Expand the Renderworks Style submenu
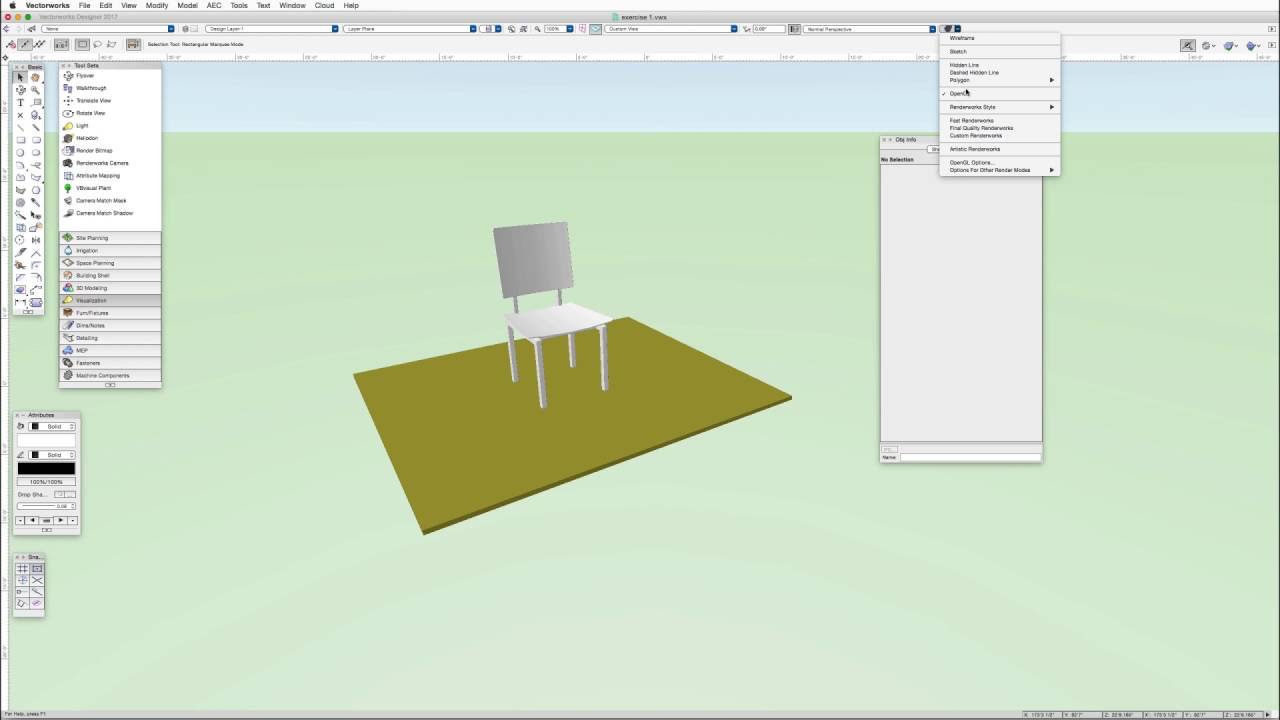1280x720 pixels. pyautogui.click(x=999, y=107)
